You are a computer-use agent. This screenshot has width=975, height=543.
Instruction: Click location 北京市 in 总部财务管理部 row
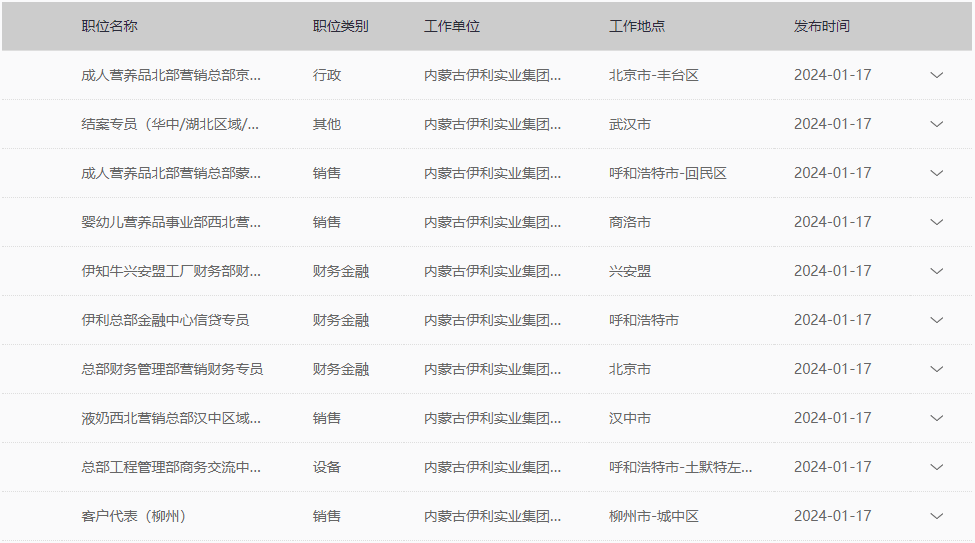(x=630, y=369)
